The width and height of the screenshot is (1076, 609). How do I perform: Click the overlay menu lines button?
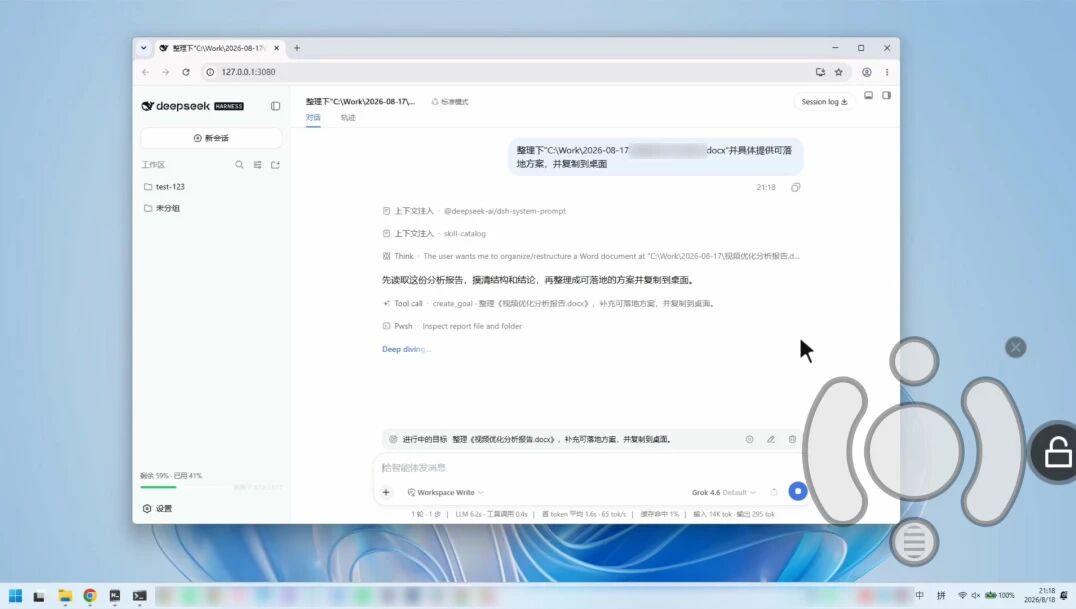[x=914, y=542]
